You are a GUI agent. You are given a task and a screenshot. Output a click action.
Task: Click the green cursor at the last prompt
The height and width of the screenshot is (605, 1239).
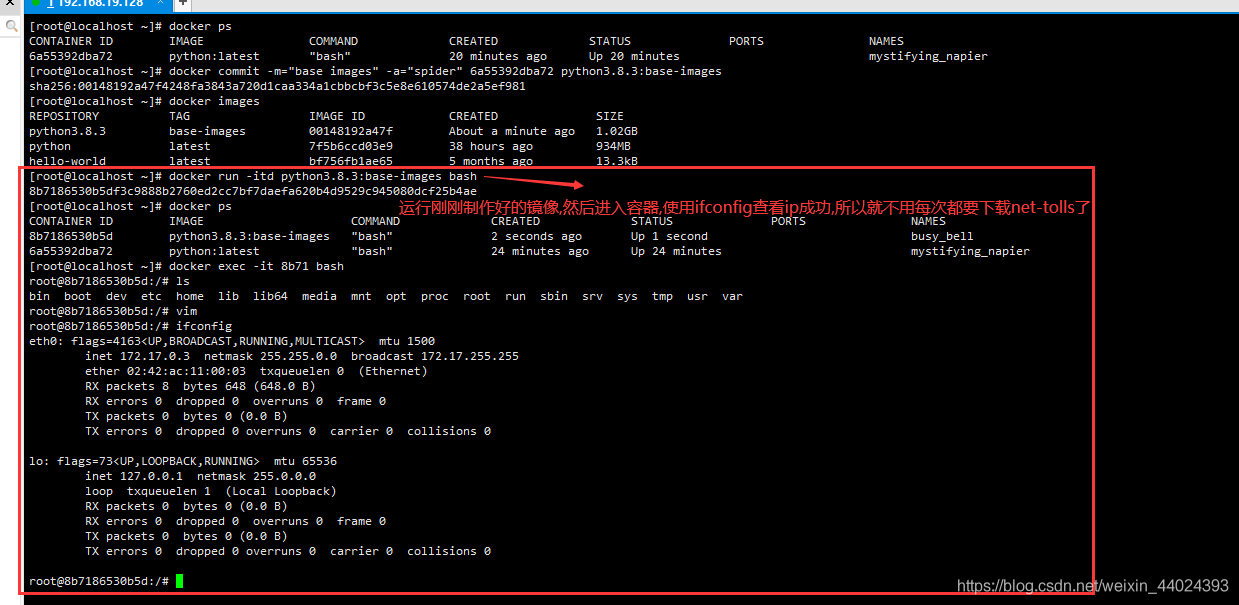click(x=179, y=581)
